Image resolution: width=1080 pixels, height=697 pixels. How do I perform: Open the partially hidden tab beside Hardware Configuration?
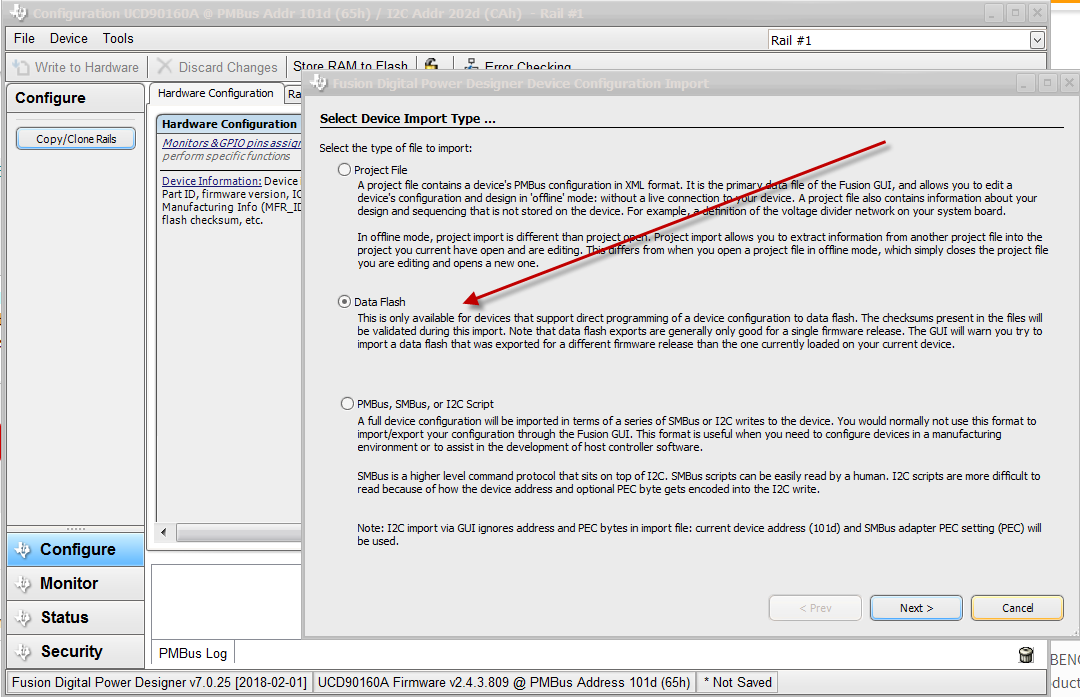point(293,94)
